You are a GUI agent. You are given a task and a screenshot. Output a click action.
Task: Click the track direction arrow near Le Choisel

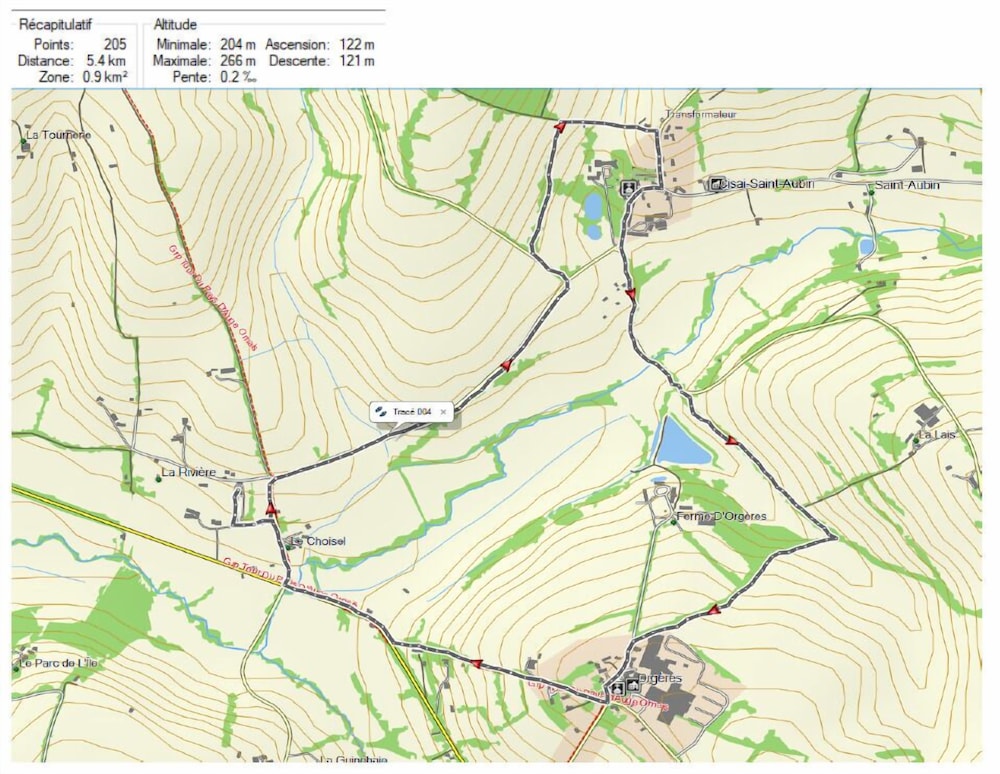tap(271, 508)
